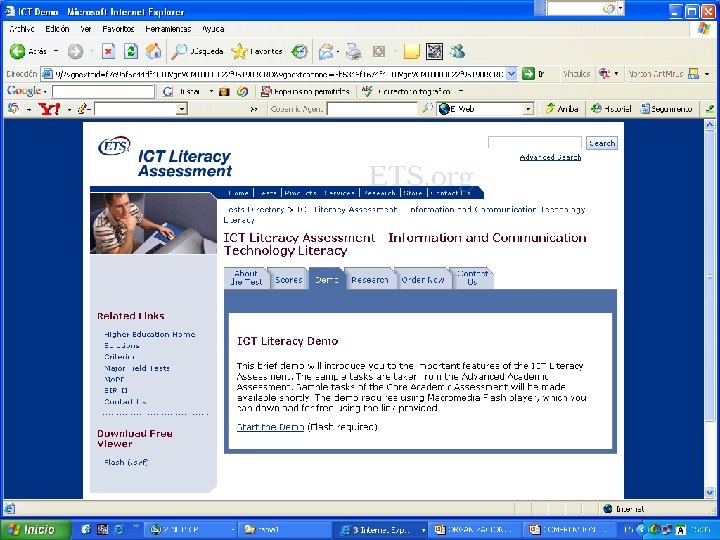Switch to the About the Test tab
720x540 pixels.
pyautogui.click(x=246, y=278)
